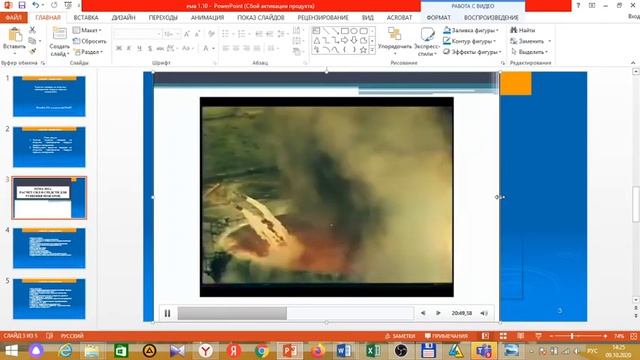Open Заливка фигуры dropdown
640x360 pixels.
click(x=471, y=30)
